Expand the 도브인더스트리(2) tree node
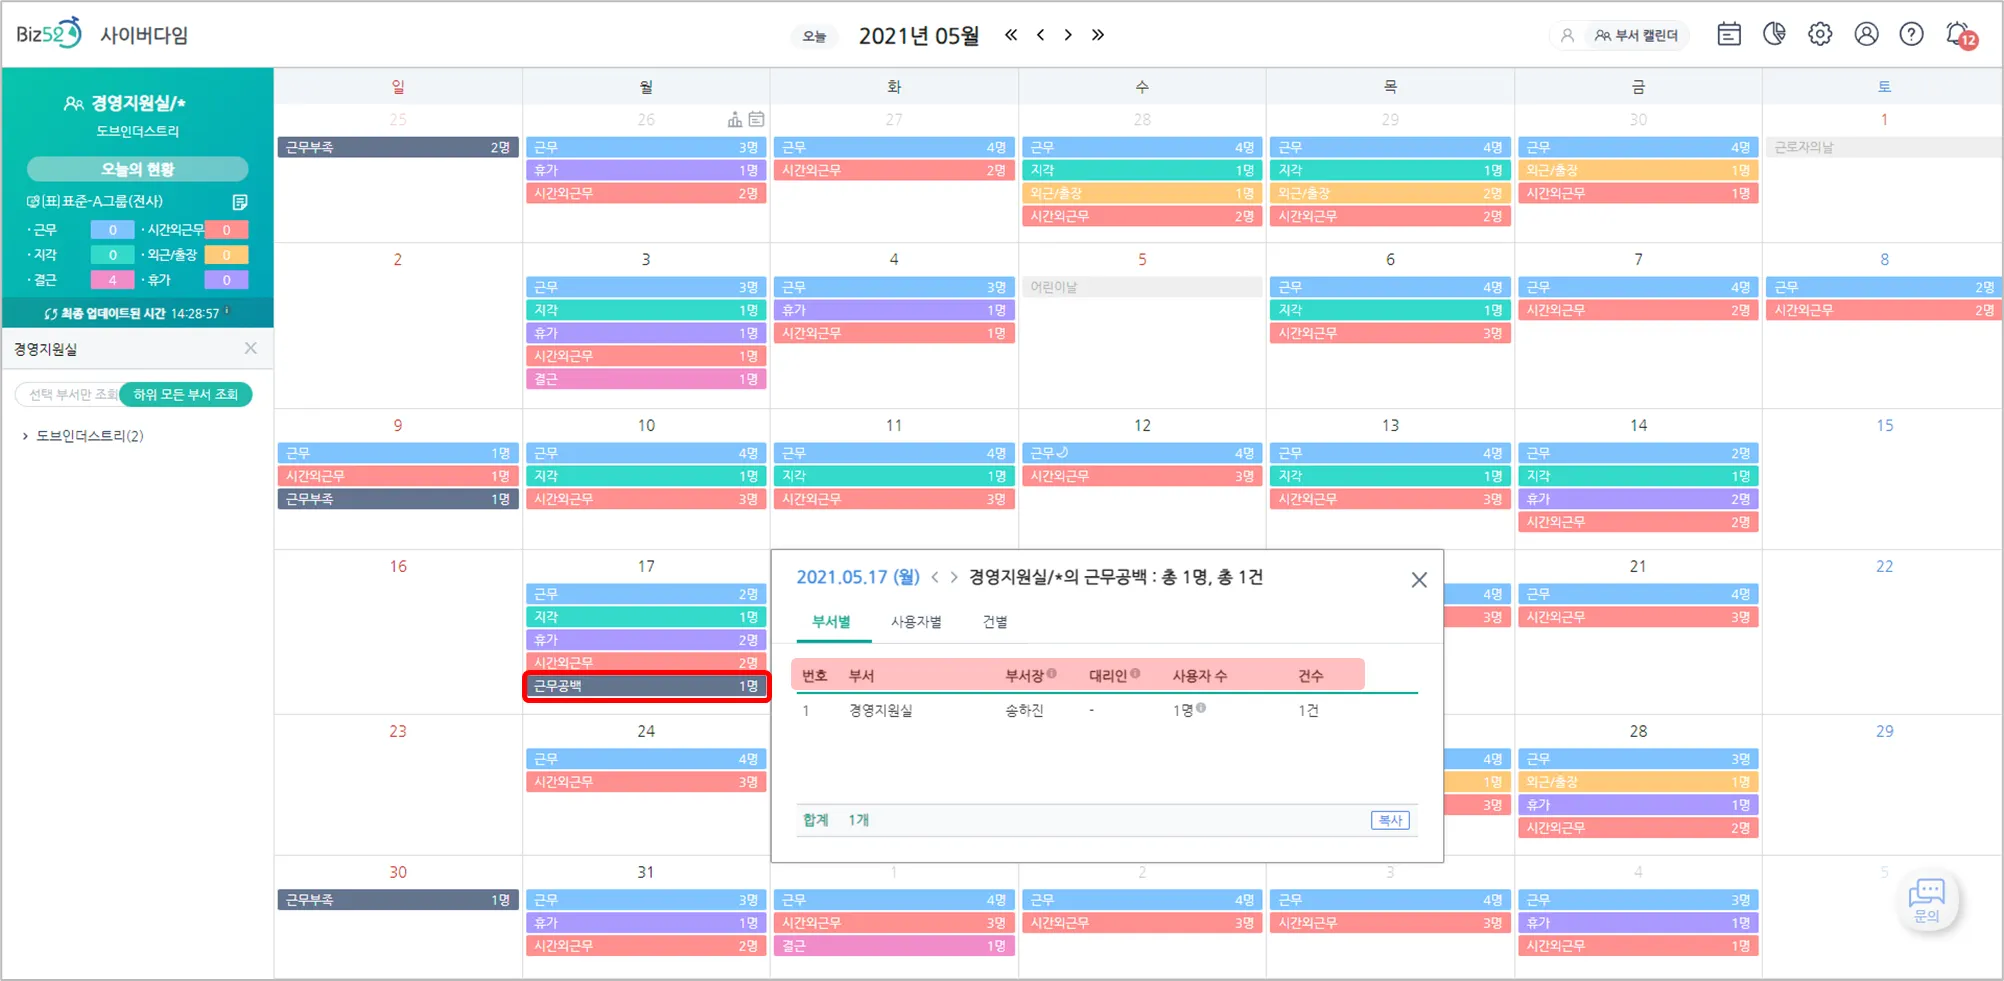The image size is (2004, 981). pos(25,436)
